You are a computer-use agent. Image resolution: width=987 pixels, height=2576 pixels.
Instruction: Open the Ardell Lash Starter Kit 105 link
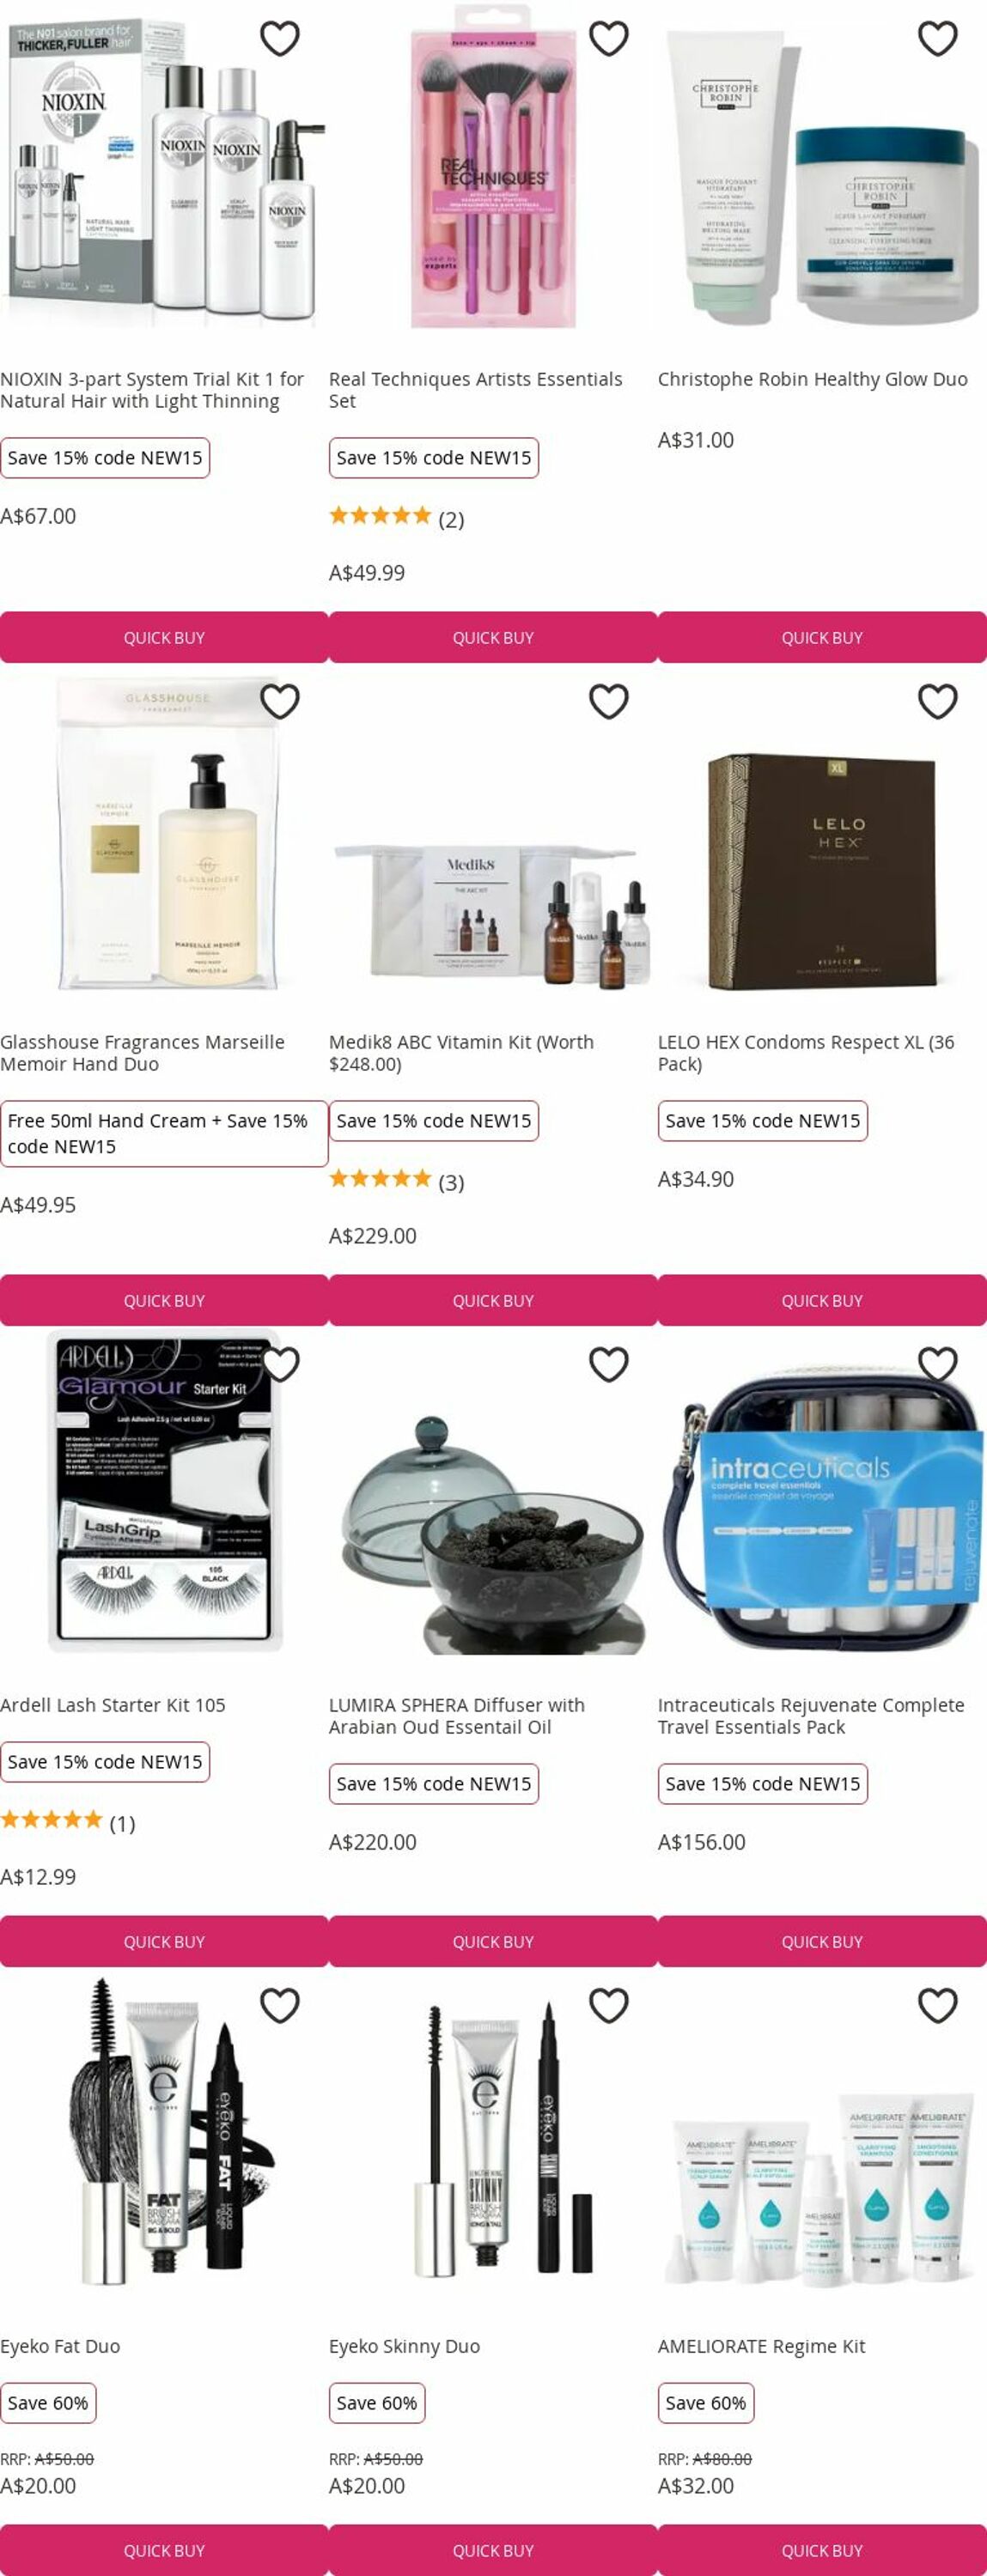point(113,1706)
